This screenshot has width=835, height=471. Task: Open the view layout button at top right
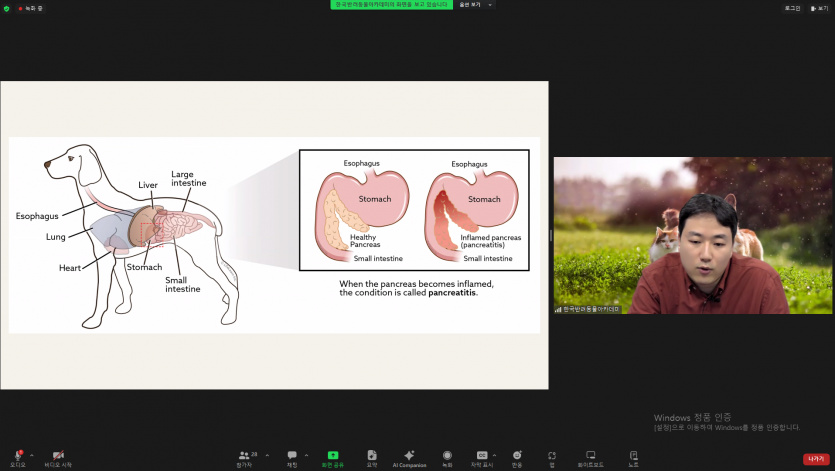tap(819, 9)
